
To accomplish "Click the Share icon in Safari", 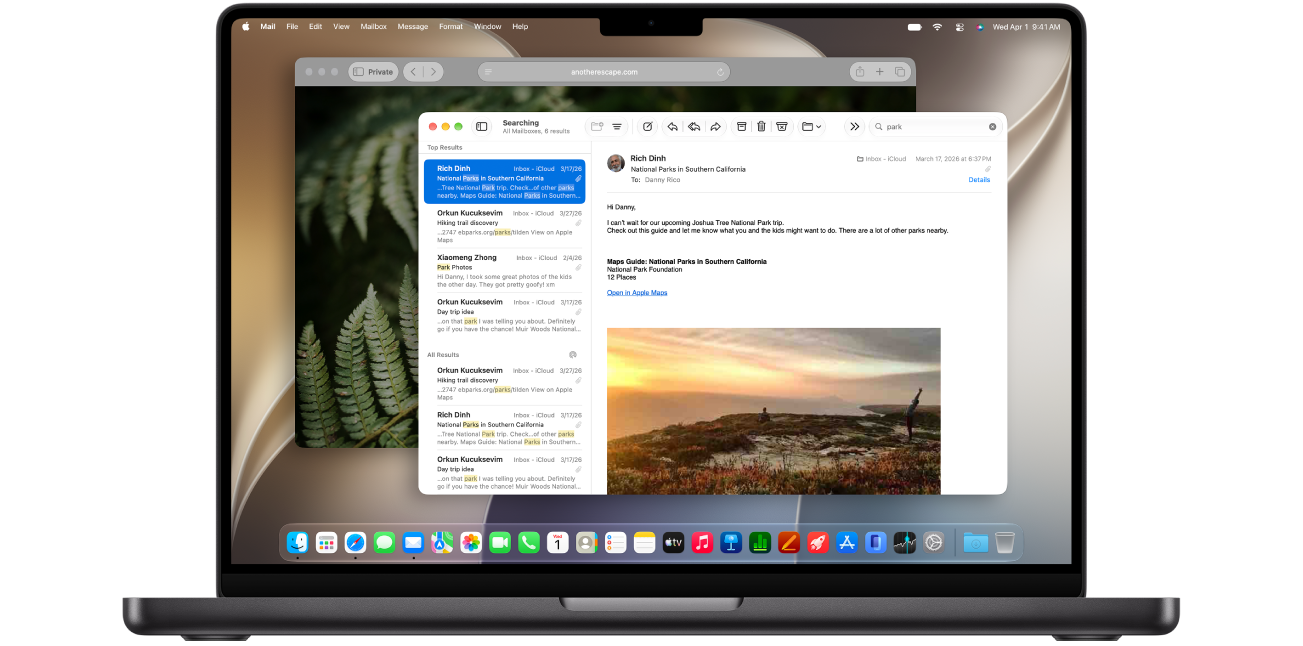I will 859,72.
